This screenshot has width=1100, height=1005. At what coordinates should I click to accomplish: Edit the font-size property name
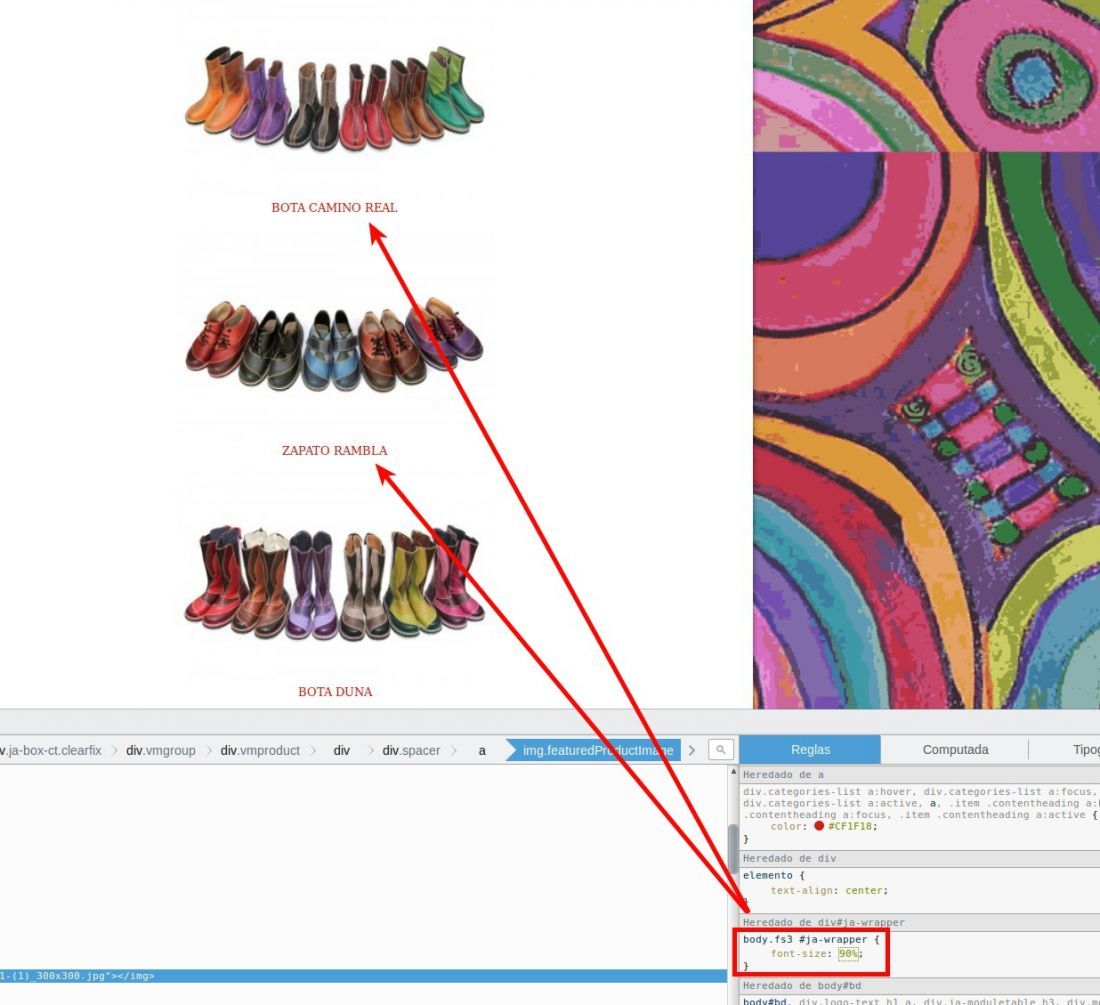pyautogui.click(x=798, y=954)
